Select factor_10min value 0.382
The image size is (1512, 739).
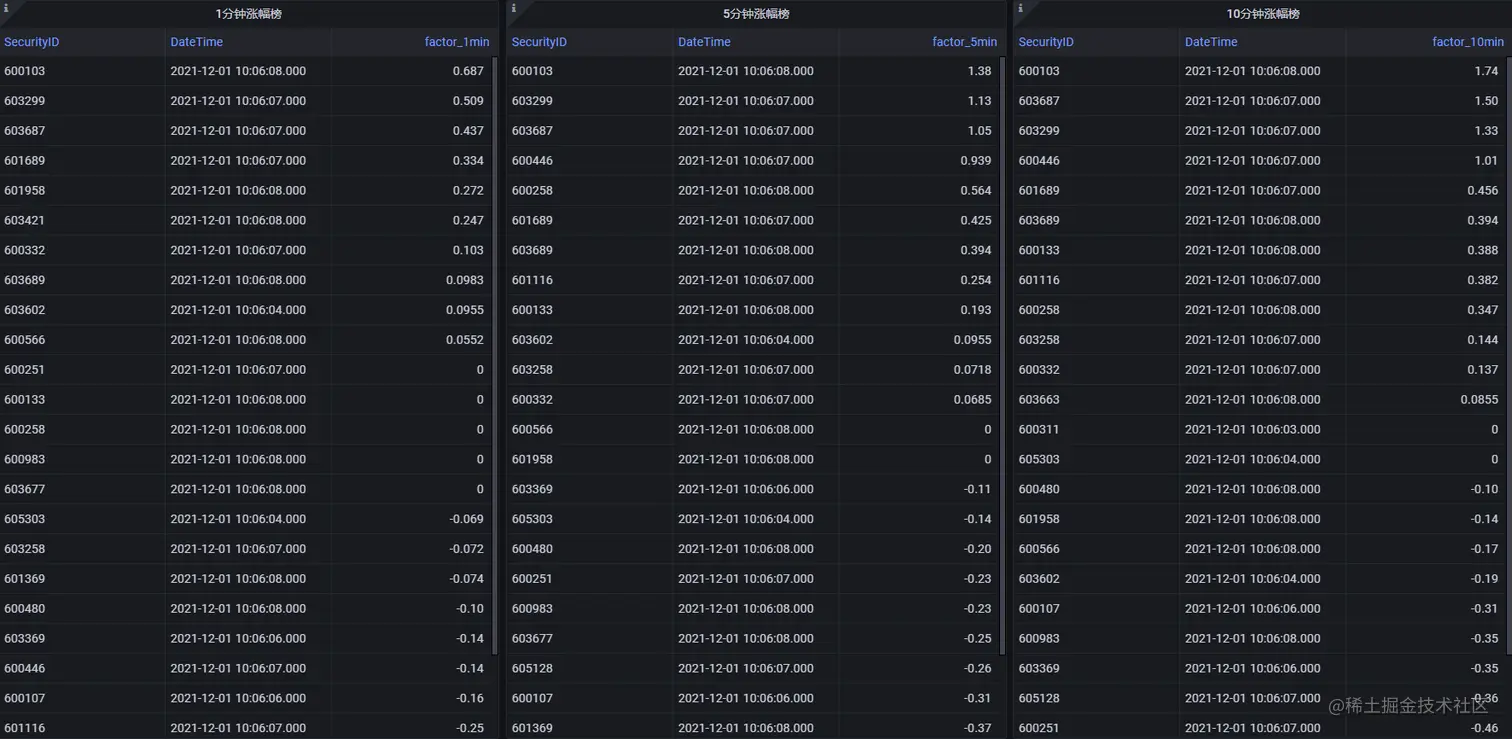tap(1482, 281)
